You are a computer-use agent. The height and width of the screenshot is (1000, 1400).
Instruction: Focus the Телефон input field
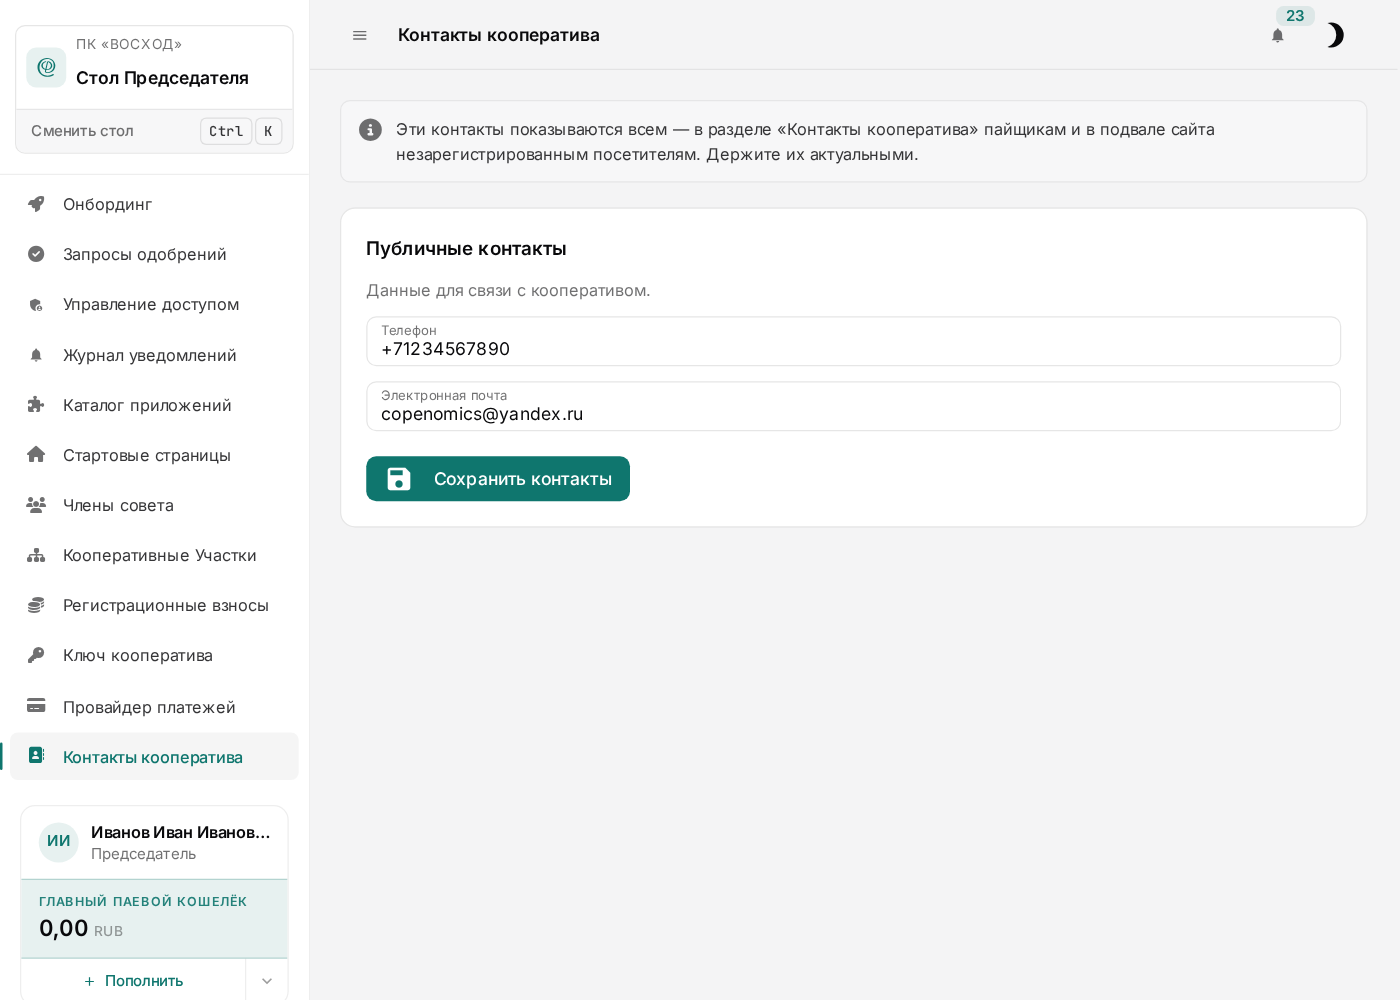pos(853,341)
